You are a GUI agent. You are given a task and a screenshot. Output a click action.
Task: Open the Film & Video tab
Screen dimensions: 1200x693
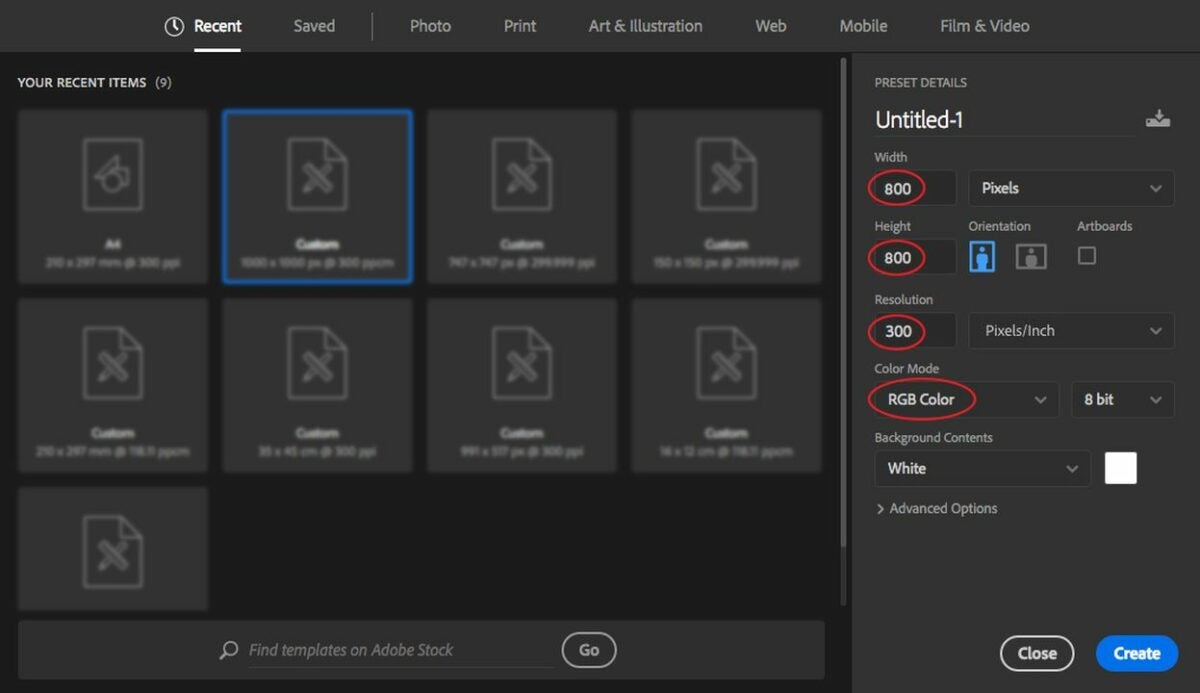(984, 26)
